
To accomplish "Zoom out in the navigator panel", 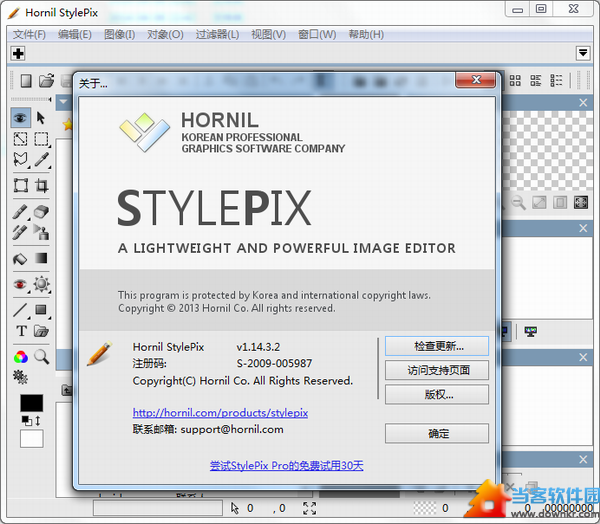I will (x=519, y=202).
